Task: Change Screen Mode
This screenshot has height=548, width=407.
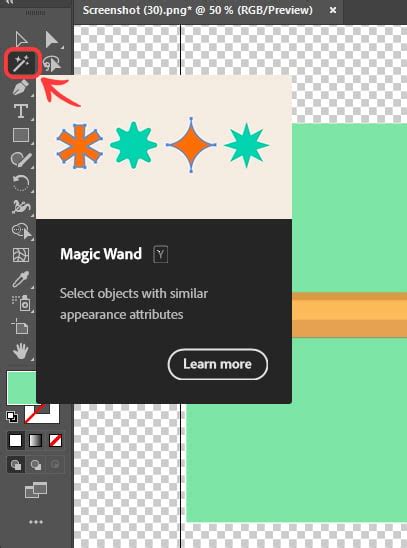Action: (36, 490)
